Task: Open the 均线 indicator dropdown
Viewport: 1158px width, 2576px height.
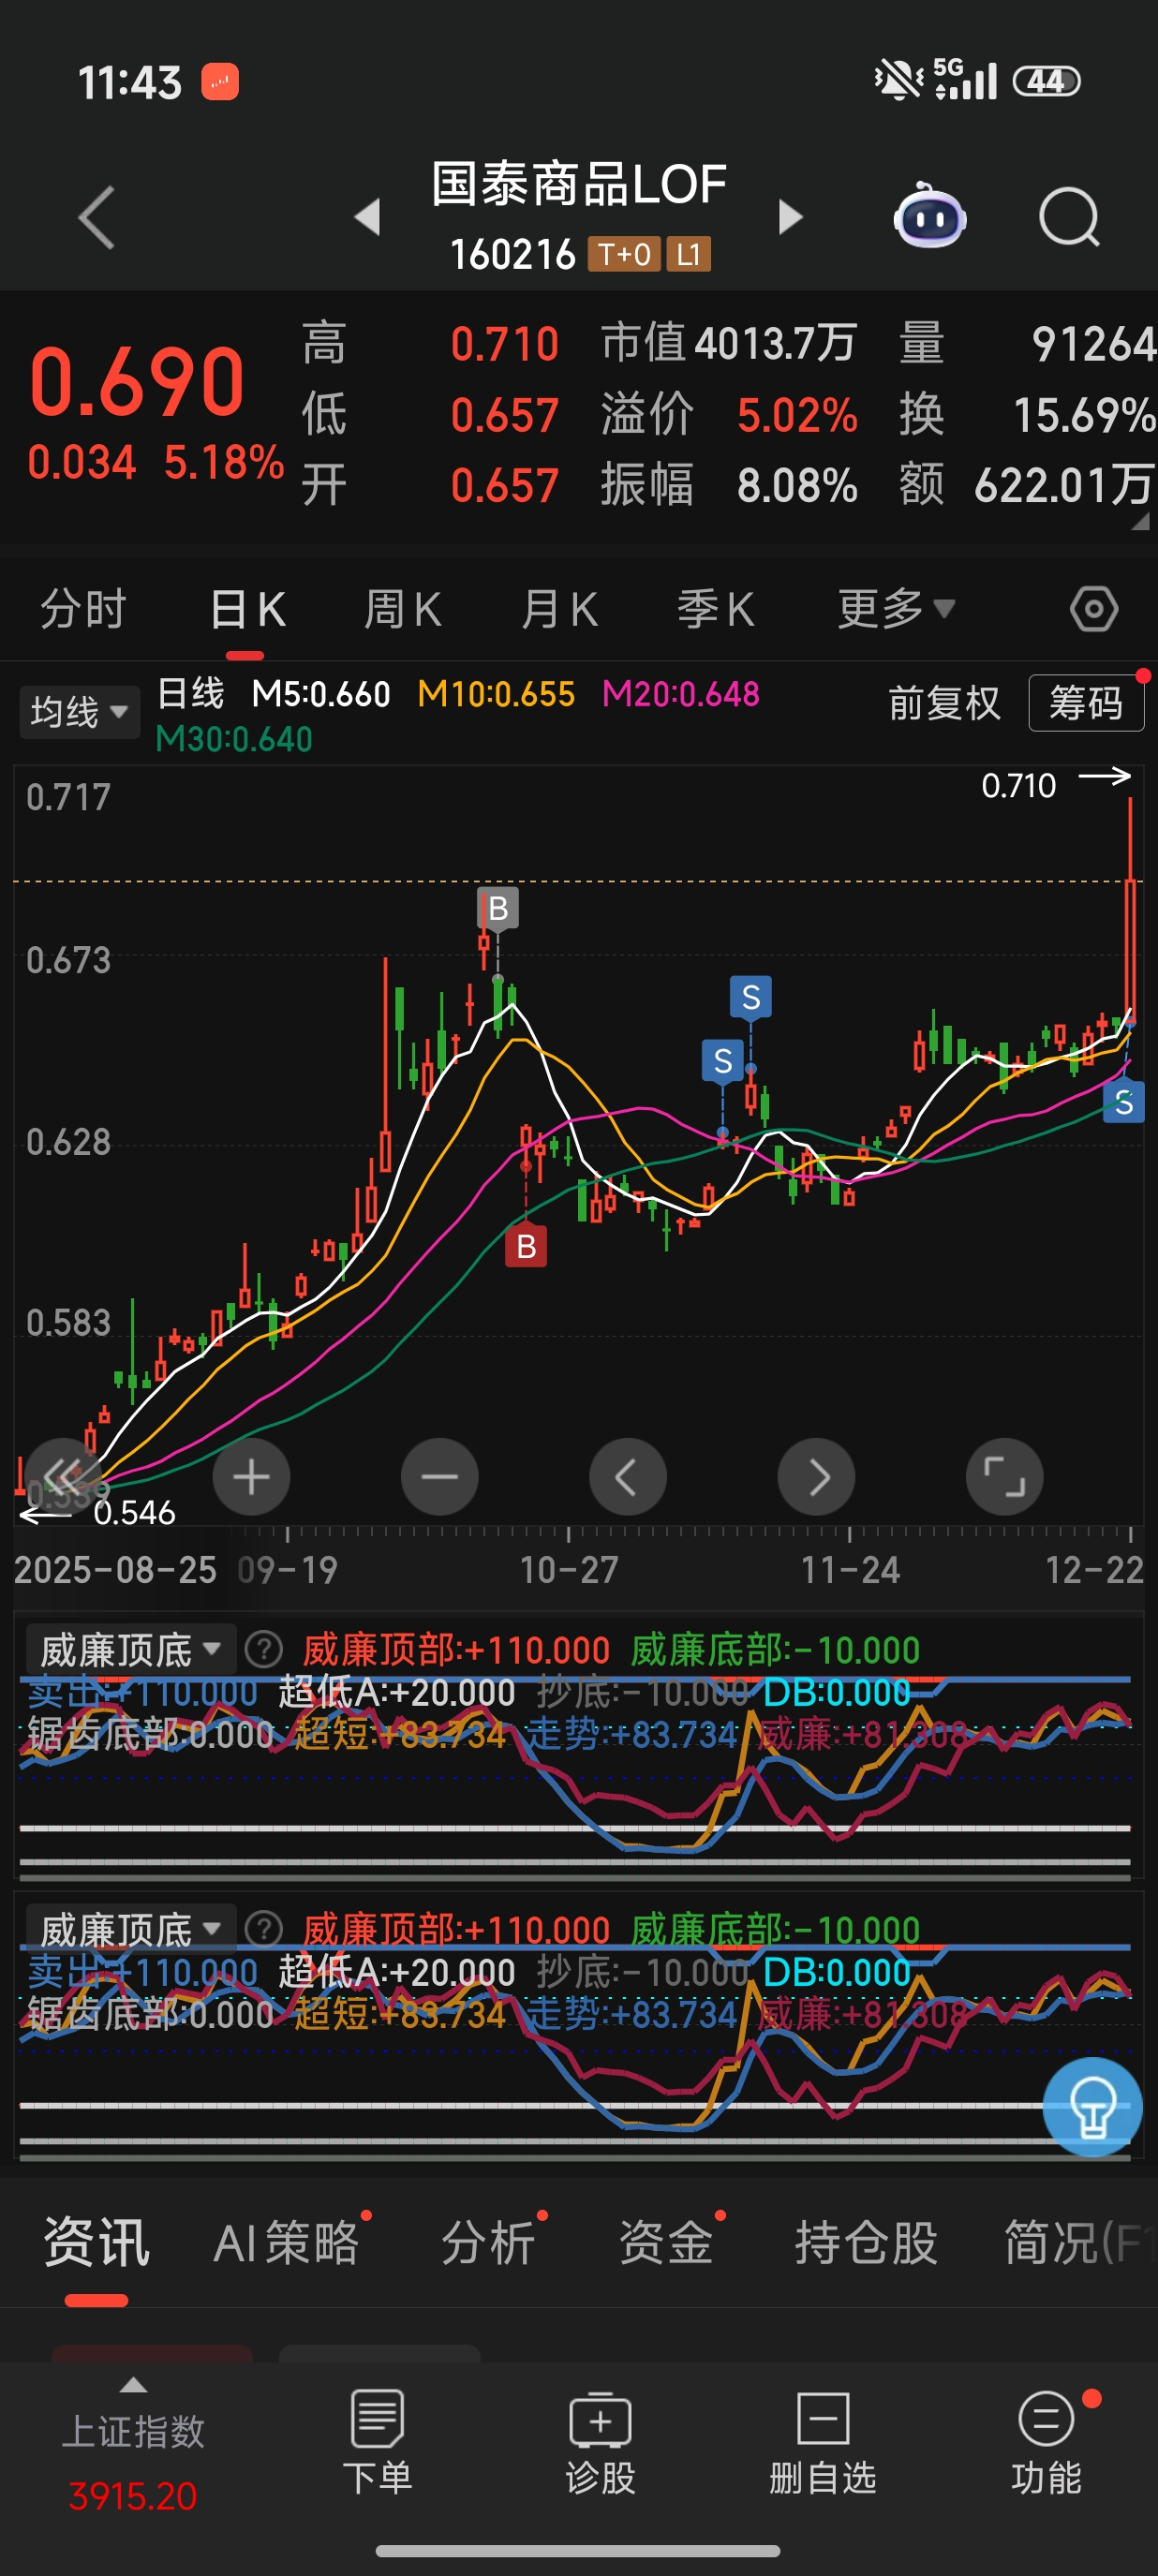Action: tap(79, 712)
